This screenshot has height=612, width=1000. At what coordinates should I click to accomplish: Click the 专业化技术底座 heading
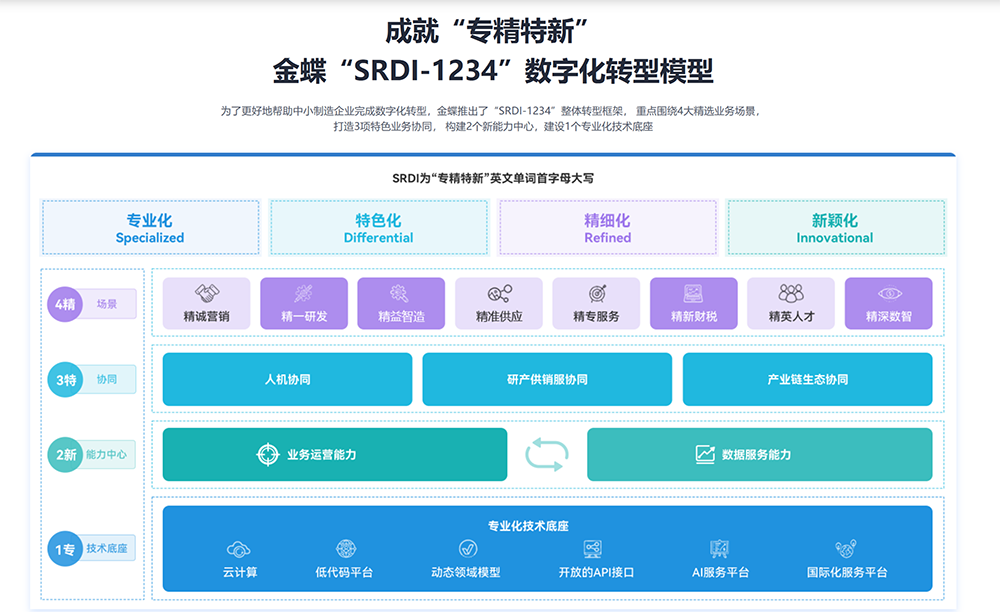(528, 526)
